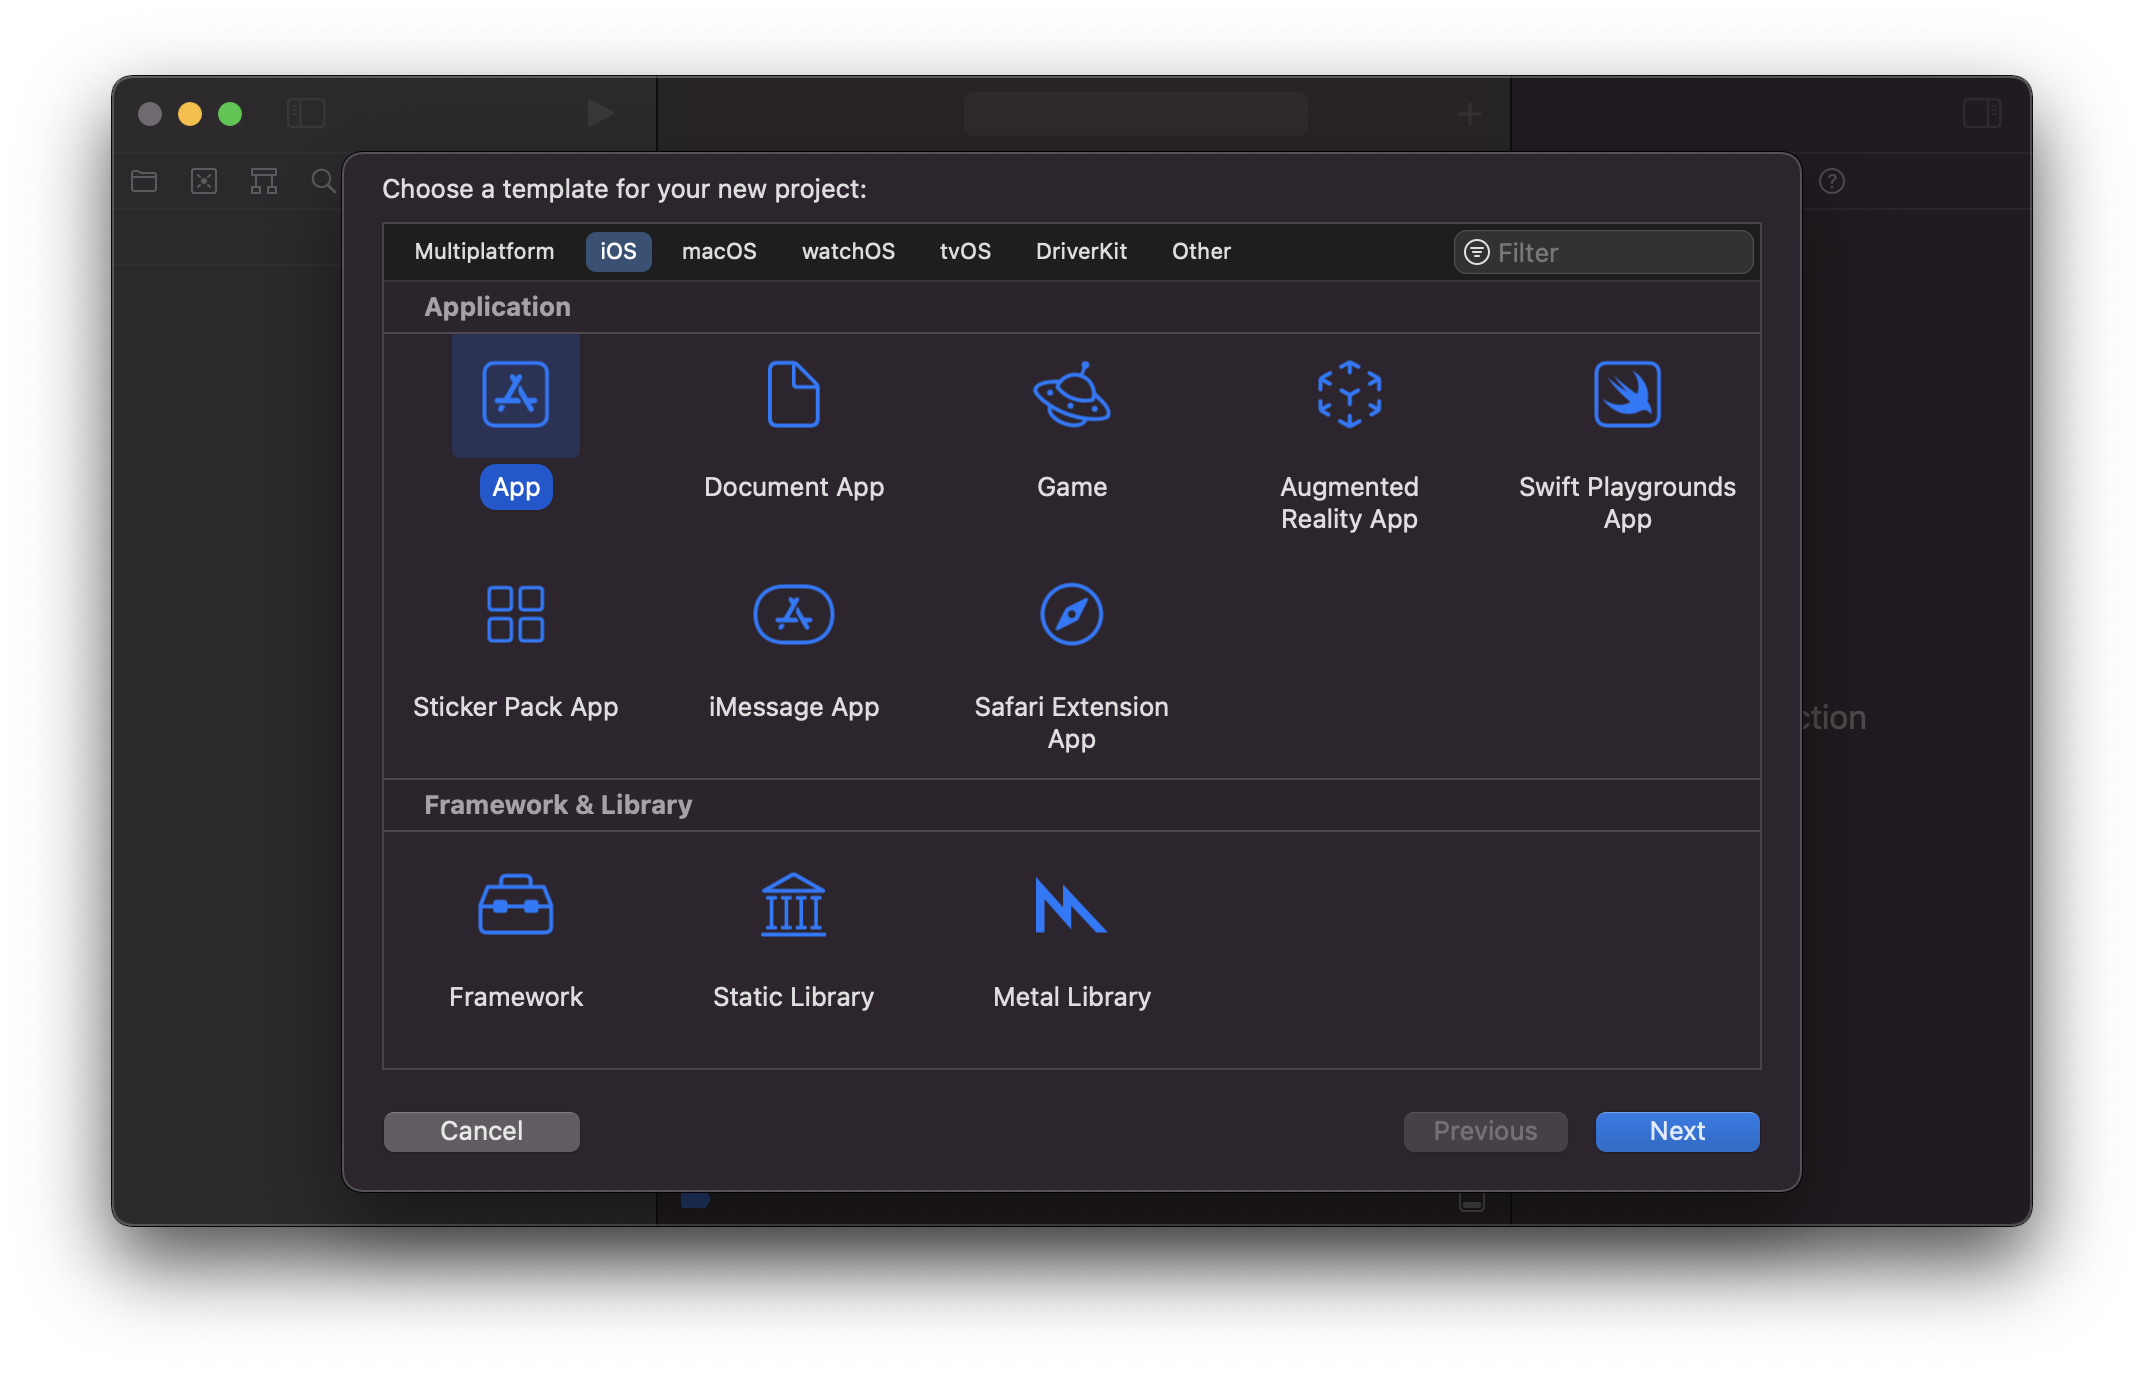Select the Framework toolbox icon

click(516, 905)
